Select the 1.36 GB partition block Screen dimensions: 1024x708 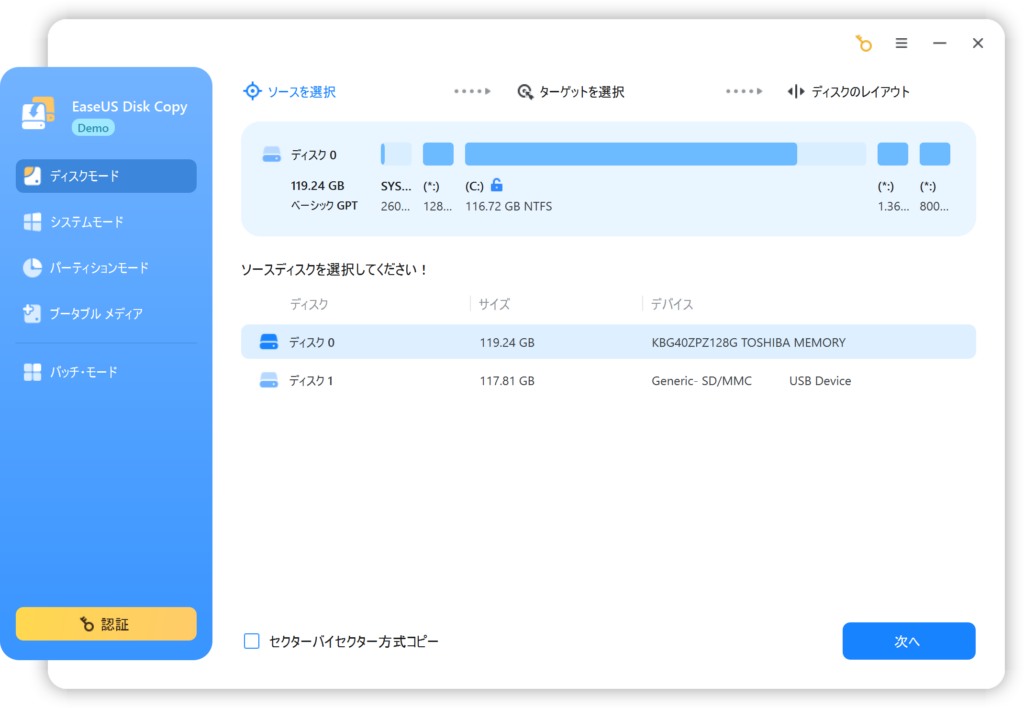(893, 154)
